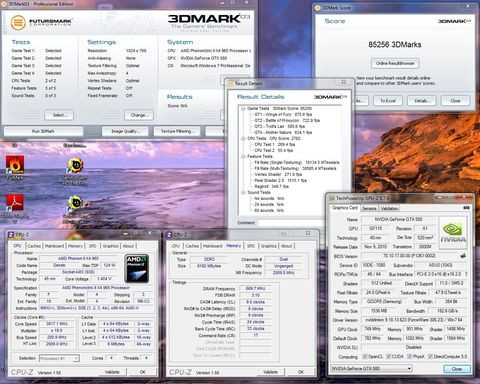Open Caches tab in the CPU-Z processor window

[34, 246]
